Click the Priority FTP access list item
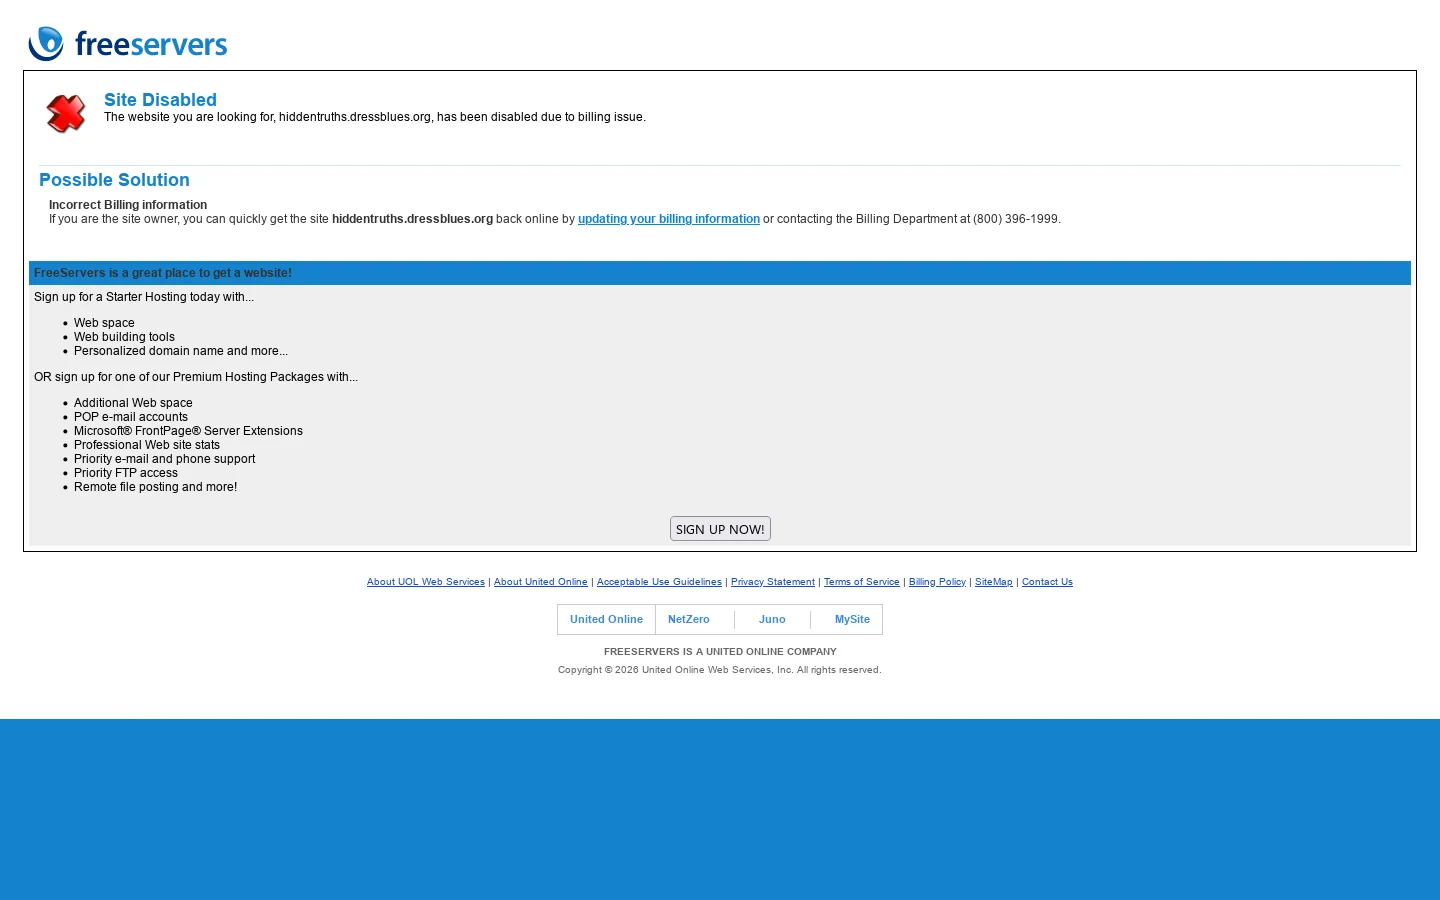The image size is (1440, 900). [126, 473]
